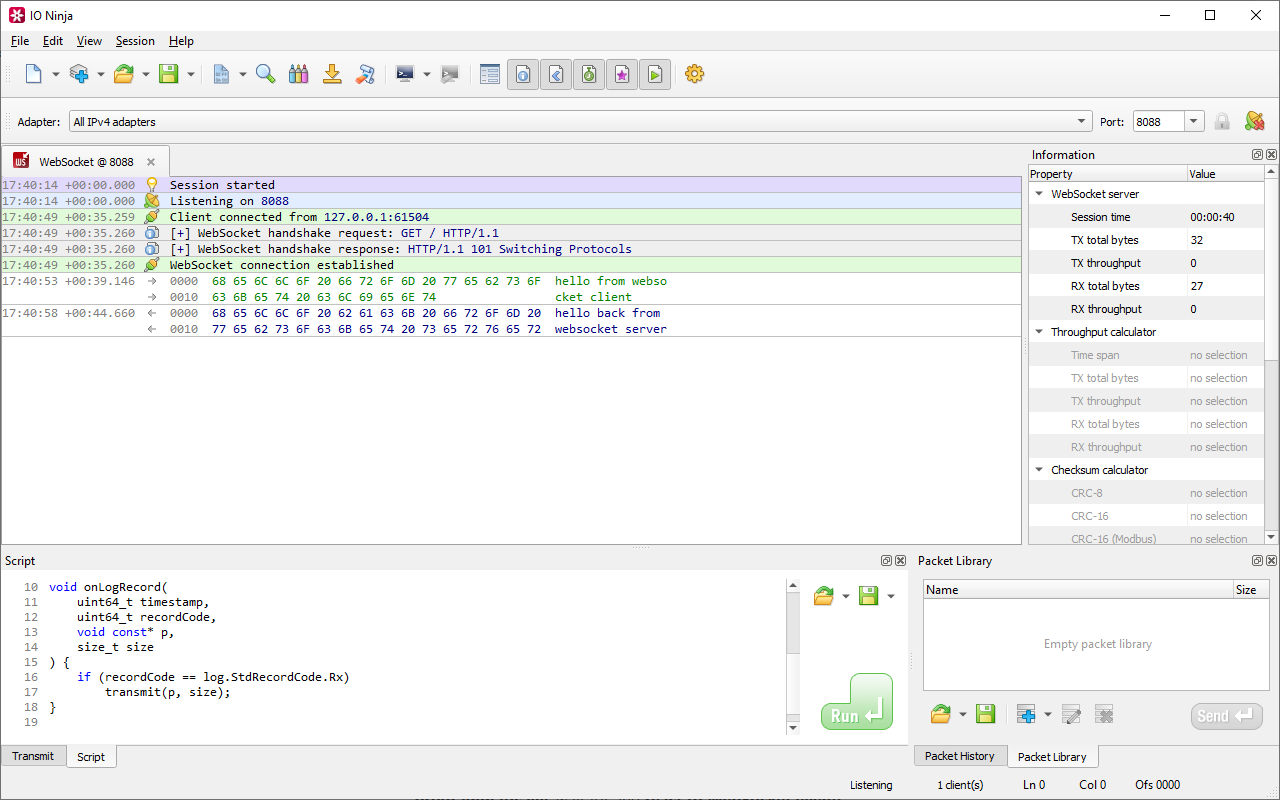Close the Packet Library pane
Viewport: 1280px width, 800px height.
(x=1271, y=561)
